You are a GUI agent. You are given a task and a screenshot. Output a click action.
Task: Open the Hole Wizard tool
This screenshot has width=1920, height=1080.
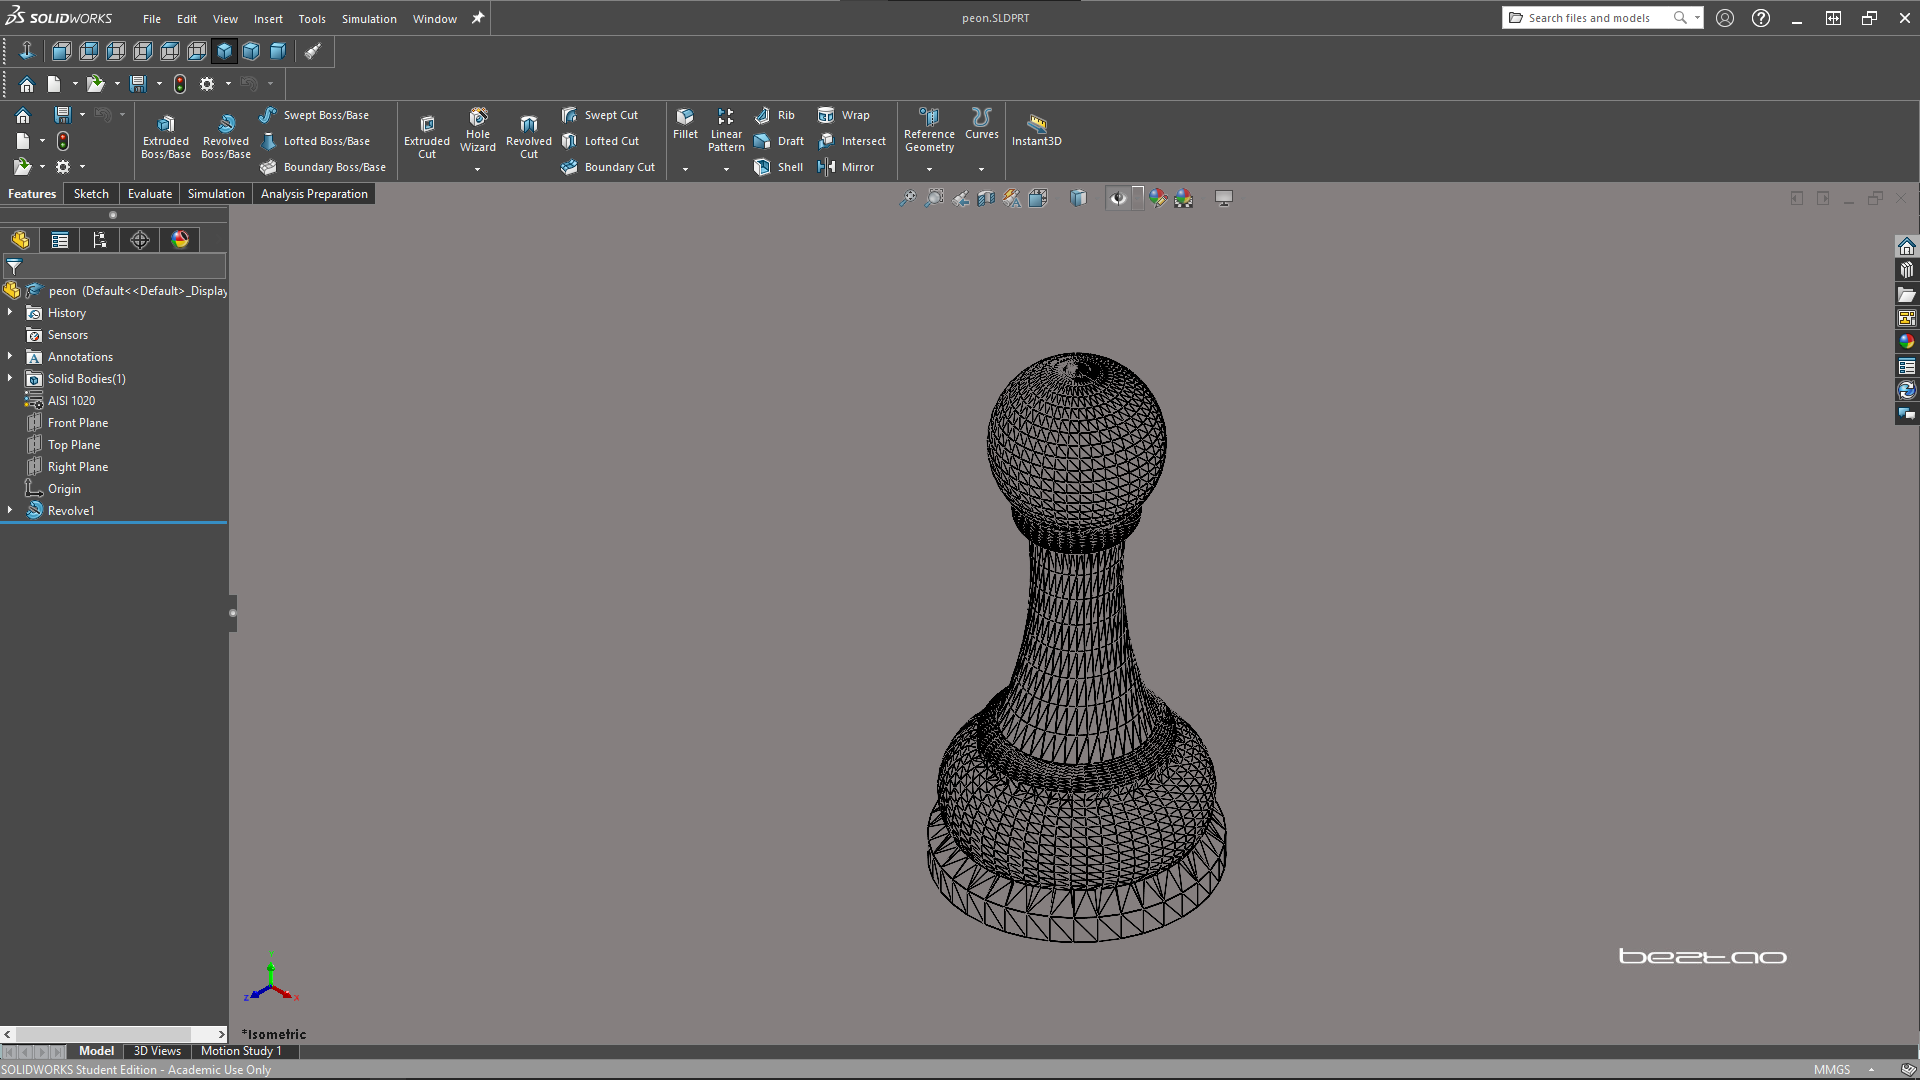[x=478, y=130]
